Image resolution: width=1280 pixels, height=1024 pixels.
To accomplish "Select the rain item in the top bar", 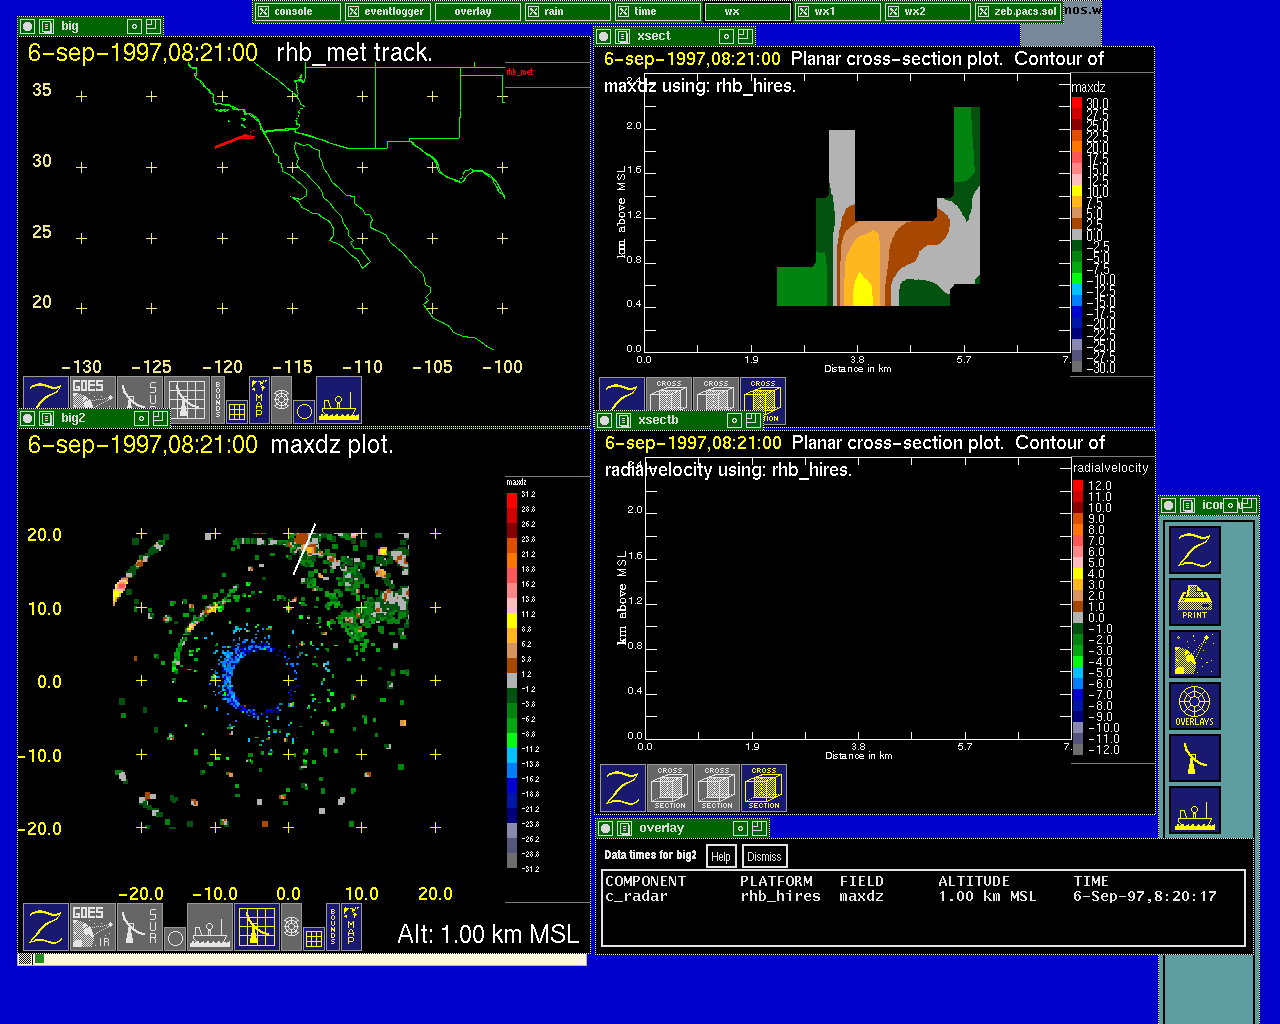I will [x=554, y=12].
